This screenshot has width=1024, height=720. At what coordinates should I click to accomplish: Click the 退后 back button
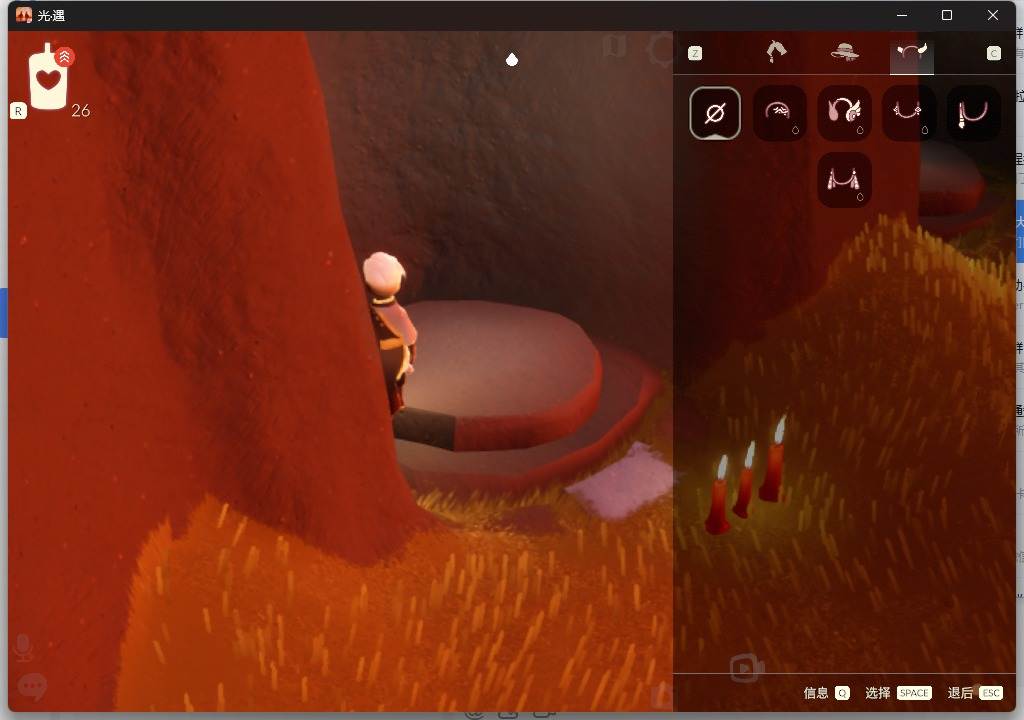[975, 693]
